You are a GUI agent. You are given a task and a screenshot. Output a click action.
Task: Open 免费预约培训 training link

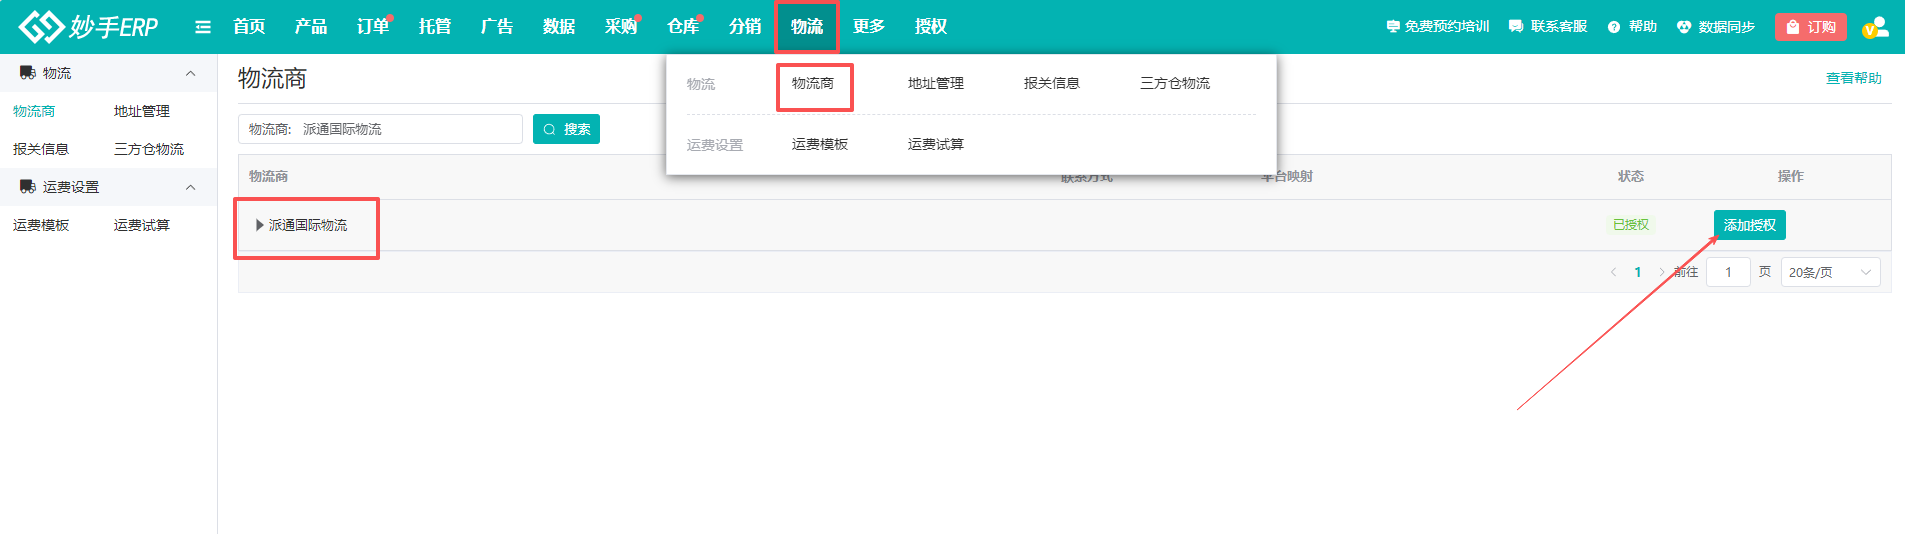[x=1437, y=27]
